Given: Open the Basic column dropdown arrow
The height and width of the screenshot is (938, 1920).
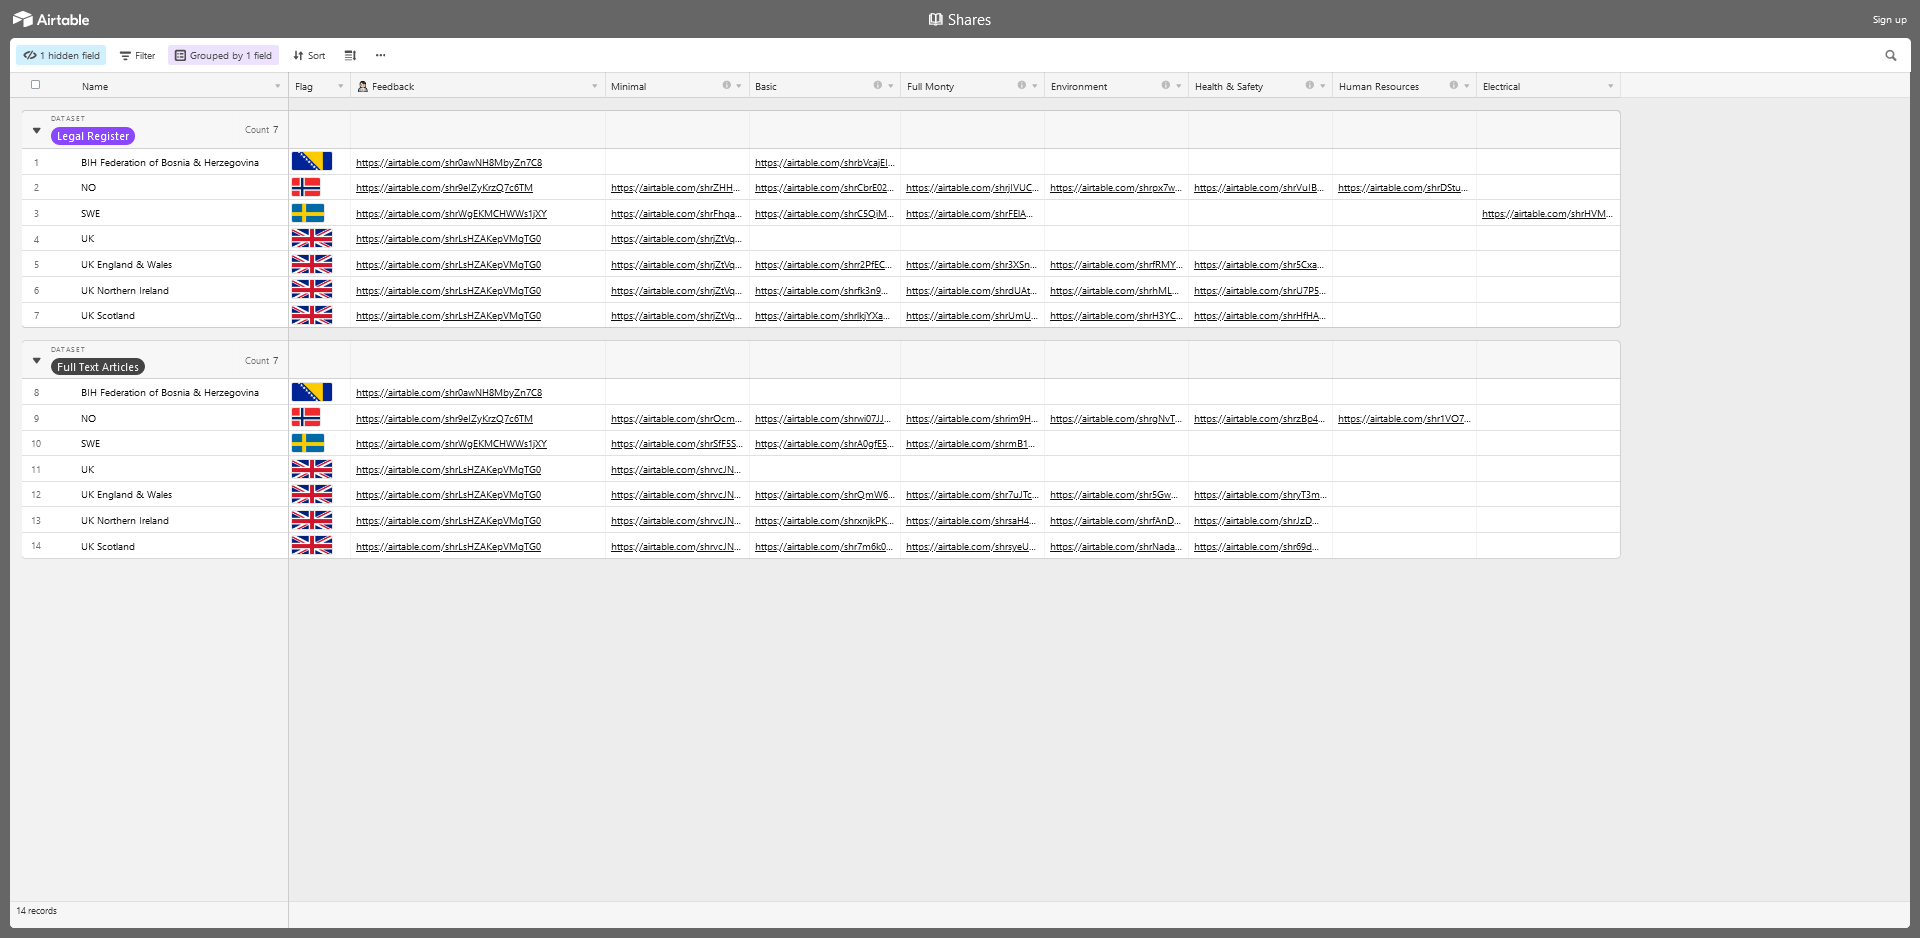Looking at the screenshot, I should pyautogui.click(x=891, y=86).
